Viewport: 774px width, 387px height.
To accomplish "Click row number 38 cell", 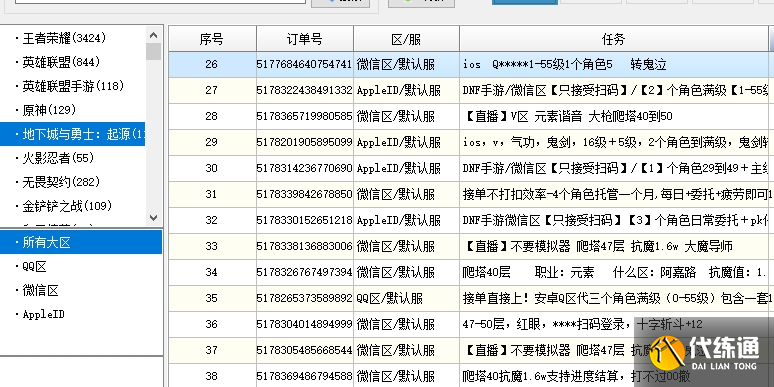I will [x=212, y=377].
